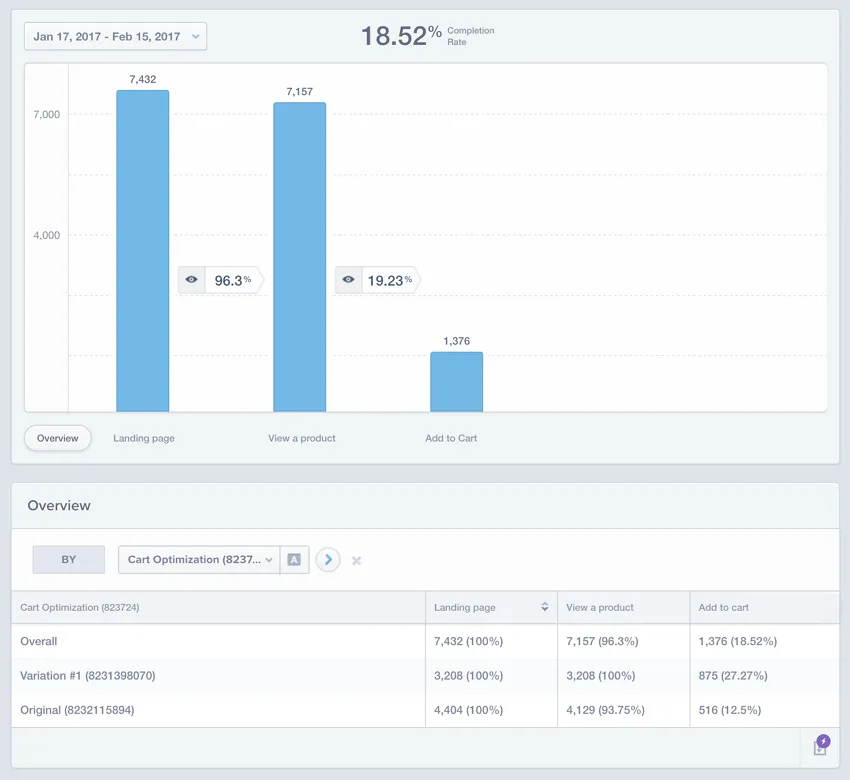
Task: Open the date range dropdown
Action: pos(115,36)
